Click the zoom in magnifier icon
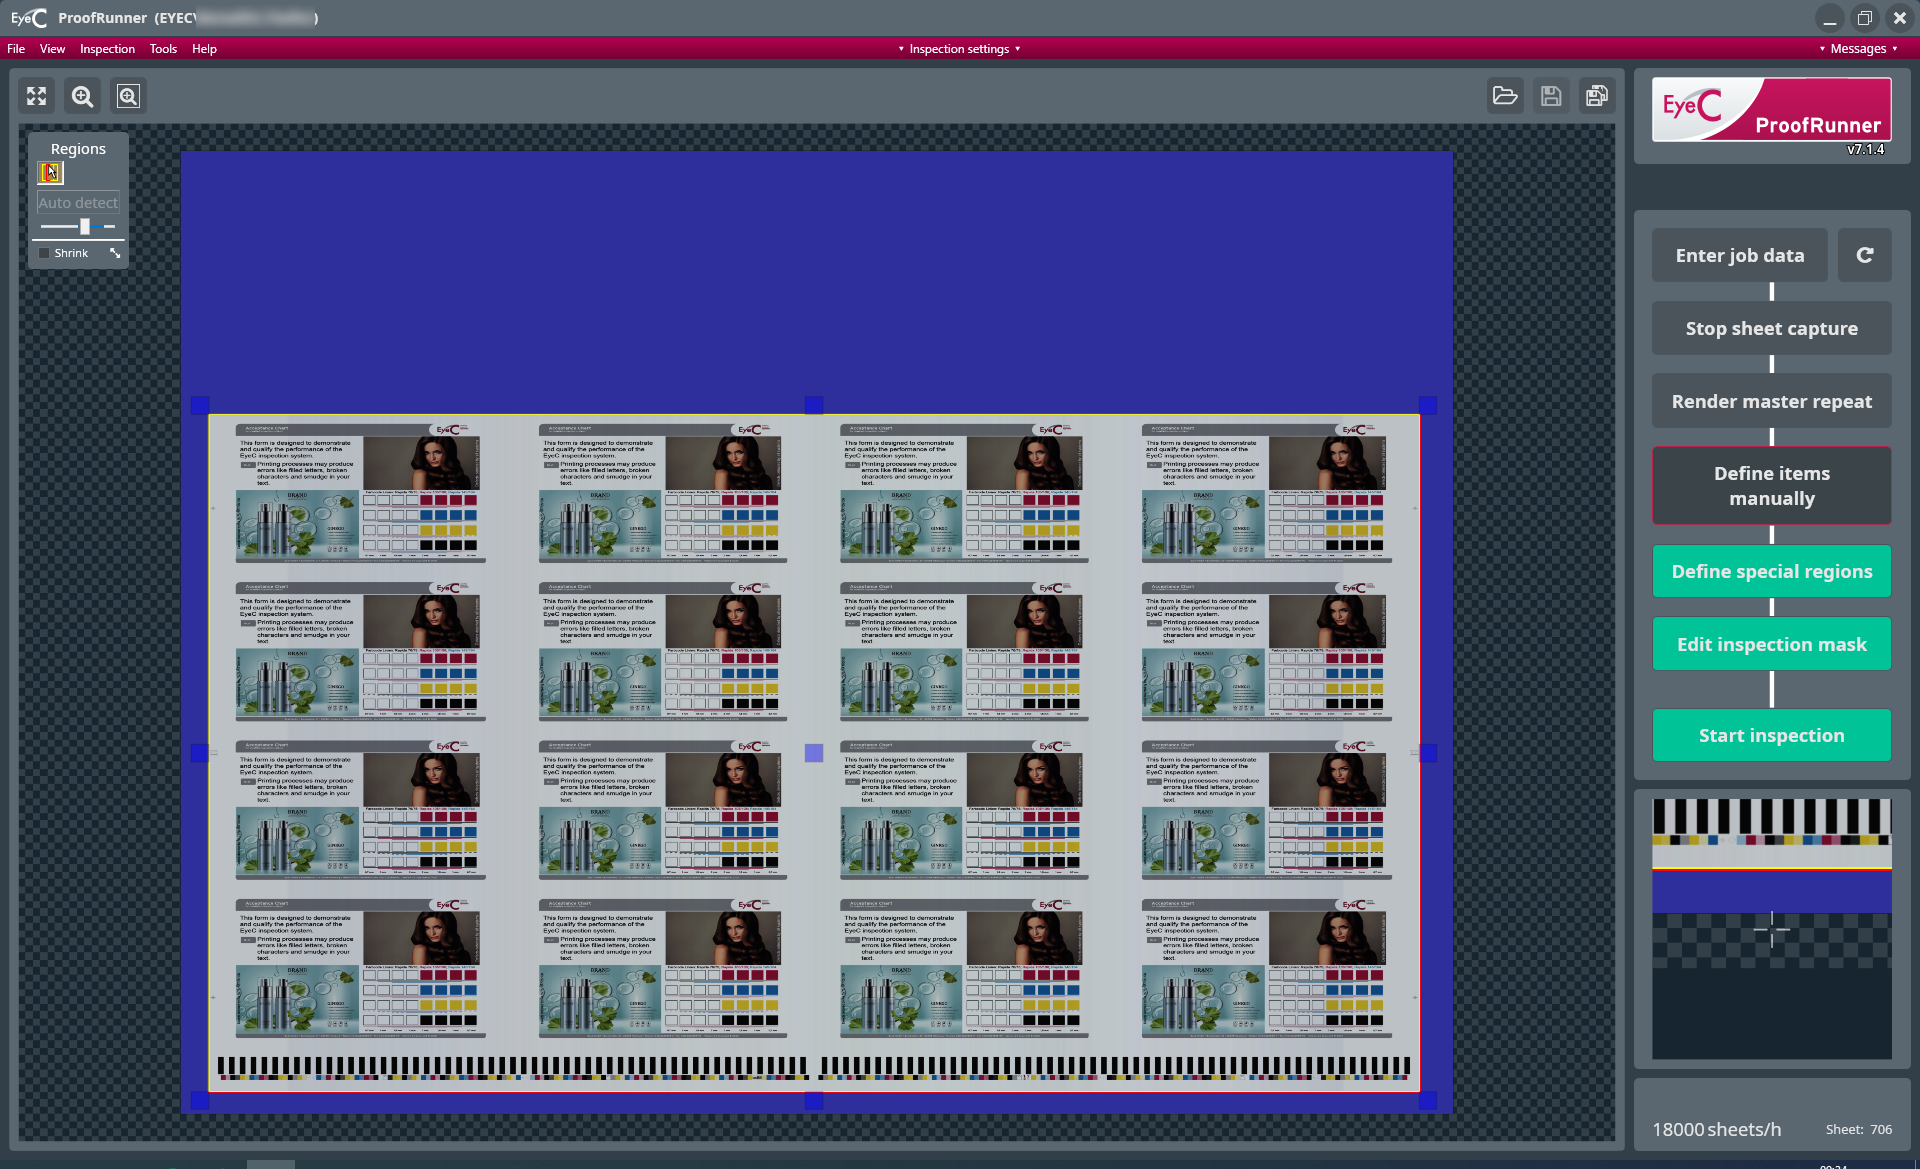This screenshot has width=1920, height=1169. coord(83,96)
